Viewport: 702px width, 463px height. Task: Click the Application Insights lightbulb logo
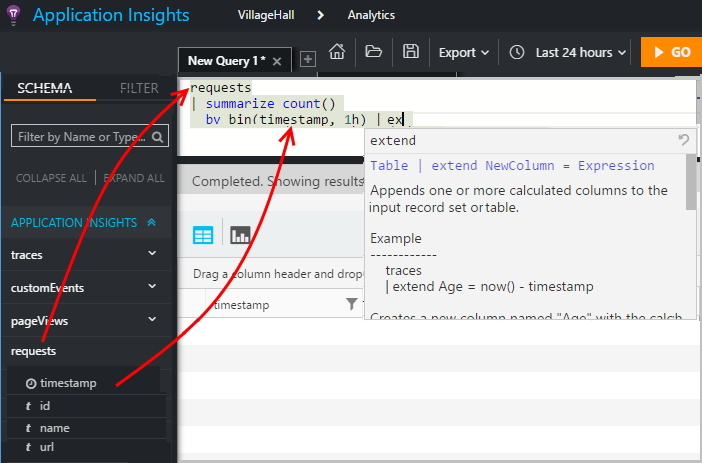coord(13,15)
